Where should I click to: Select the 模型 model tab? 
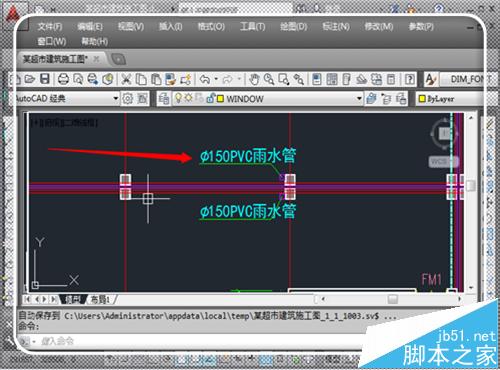[x=73, y=299]
